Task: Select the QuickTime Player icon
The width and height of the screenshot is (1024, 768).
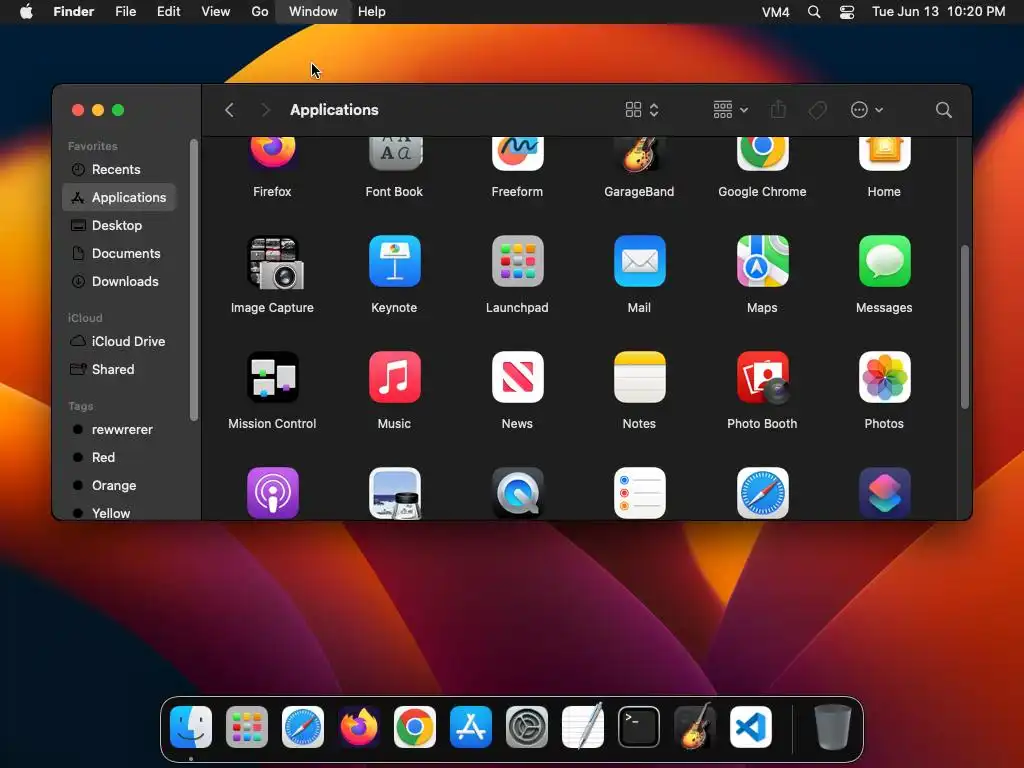Action: 517,493
